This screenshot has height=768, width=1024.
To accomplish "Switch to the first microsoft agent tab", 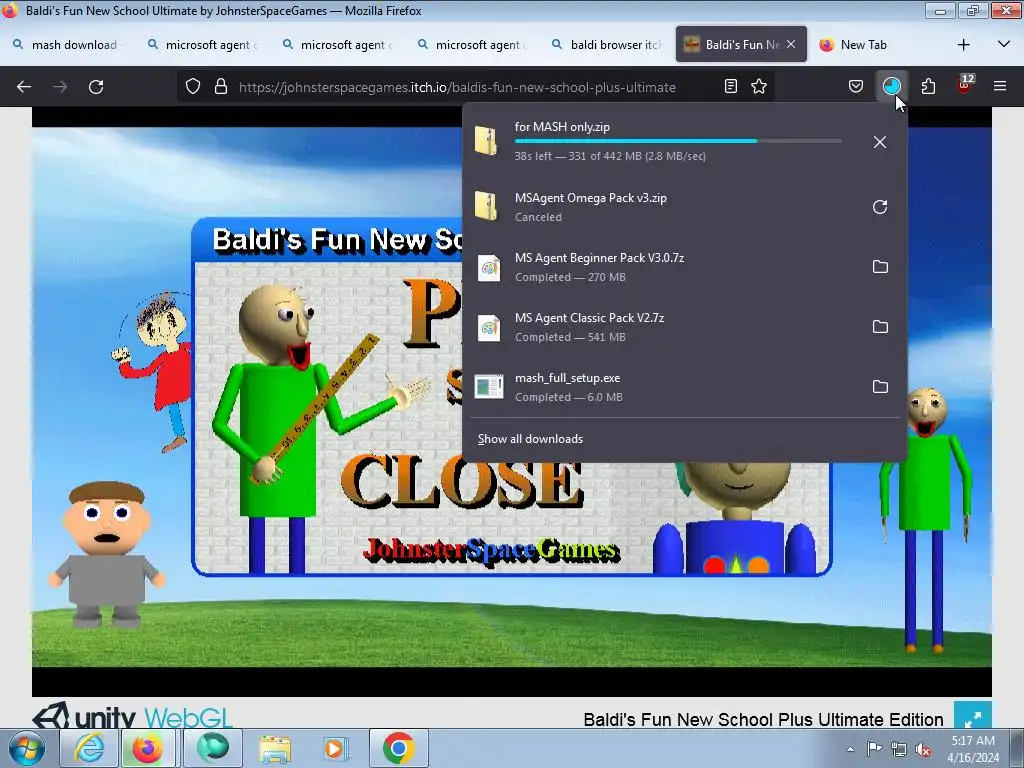I will tap(202, 44).
